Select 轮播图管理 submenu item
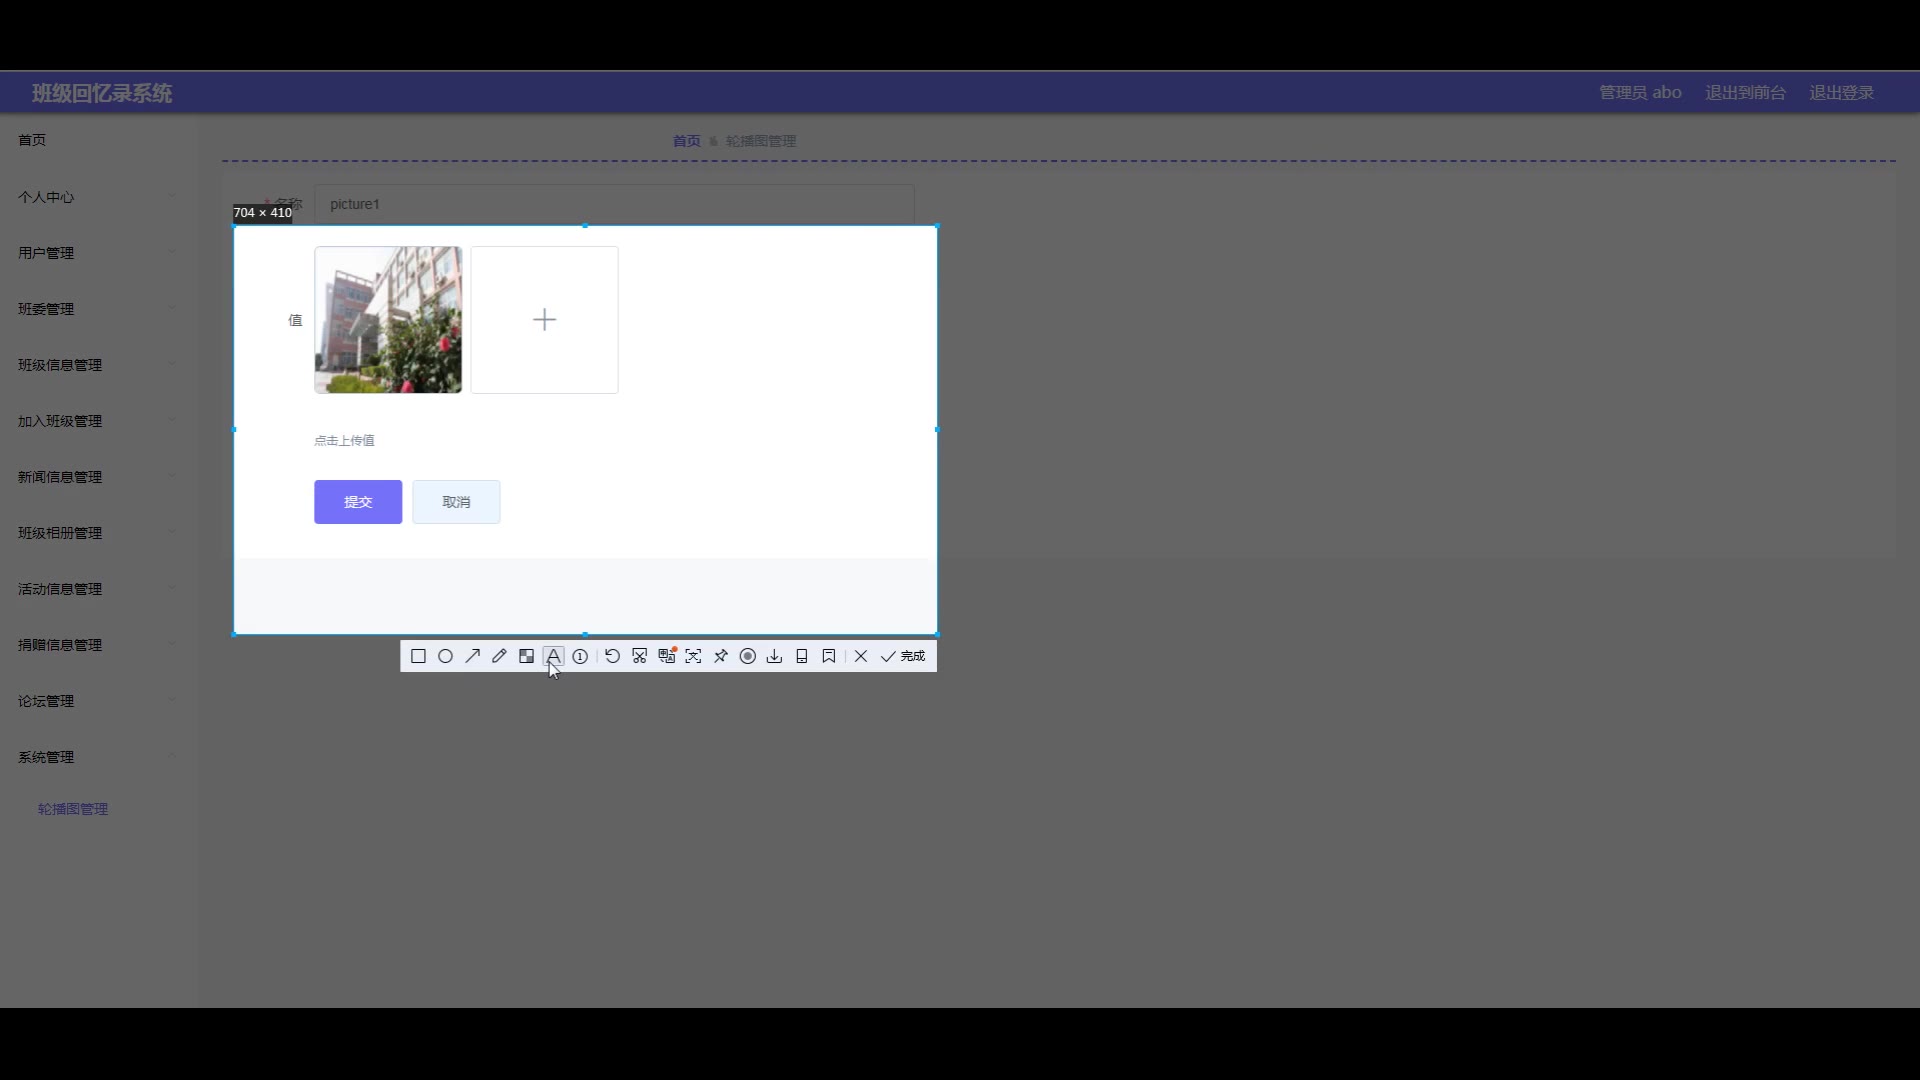Image resolution: width=1920 pixels, height=1080 pixels. pos(73,809)
